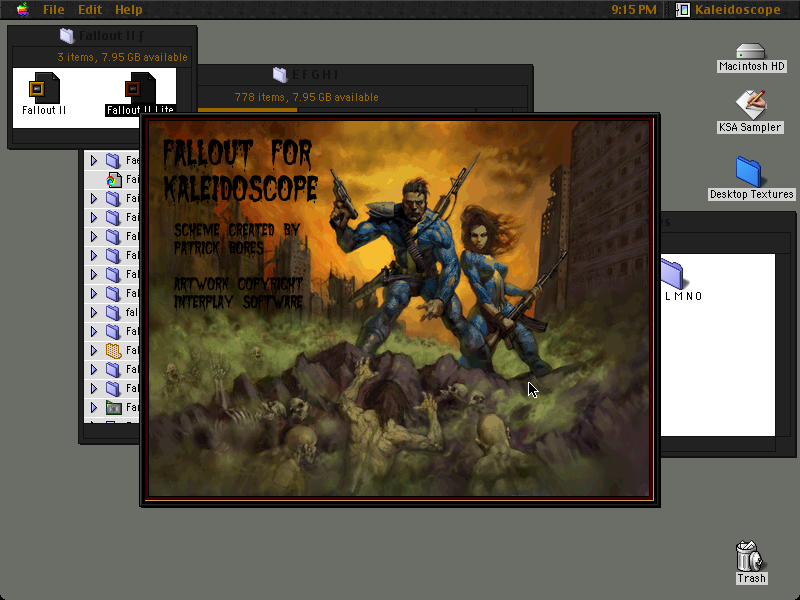Image resolution: width=800 pixels, height=600 pixels.
Task: Click the 'Fallout II ƒ' window title
Action: 111,36
